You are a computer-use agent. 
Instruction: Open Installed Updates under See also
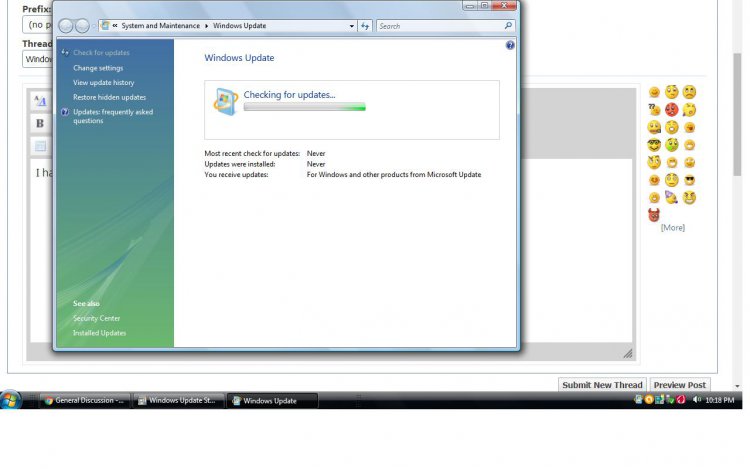click(x=99, y=333)
